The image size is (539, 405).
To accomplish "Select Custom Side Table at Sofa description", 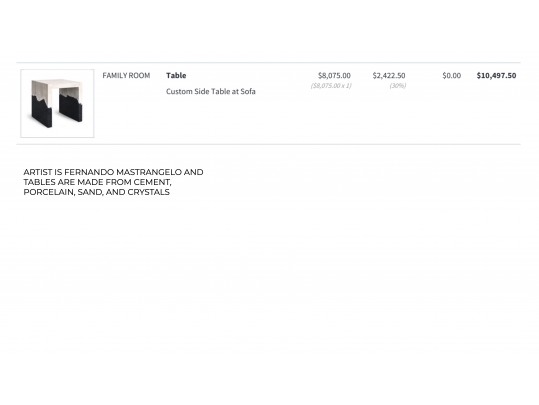I will (x=211, y=91).
